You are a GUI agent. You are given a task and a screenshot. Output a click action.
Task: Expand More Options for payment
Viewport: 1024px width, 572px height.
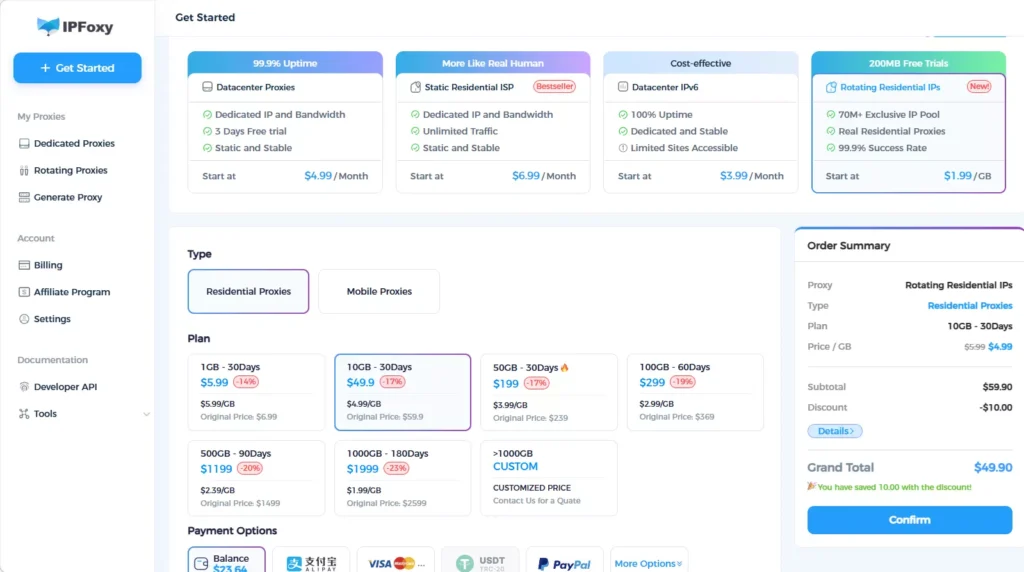tap(648, 563)
